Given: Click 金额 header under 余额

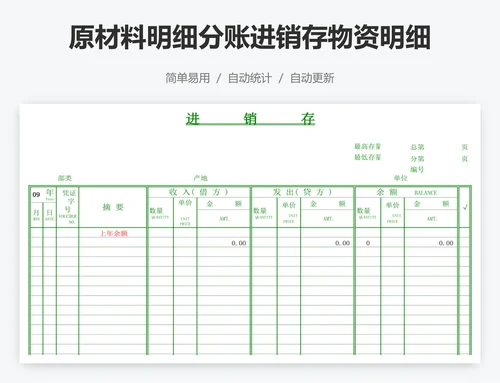Looking at the screenshot, I should click(431, 204).
